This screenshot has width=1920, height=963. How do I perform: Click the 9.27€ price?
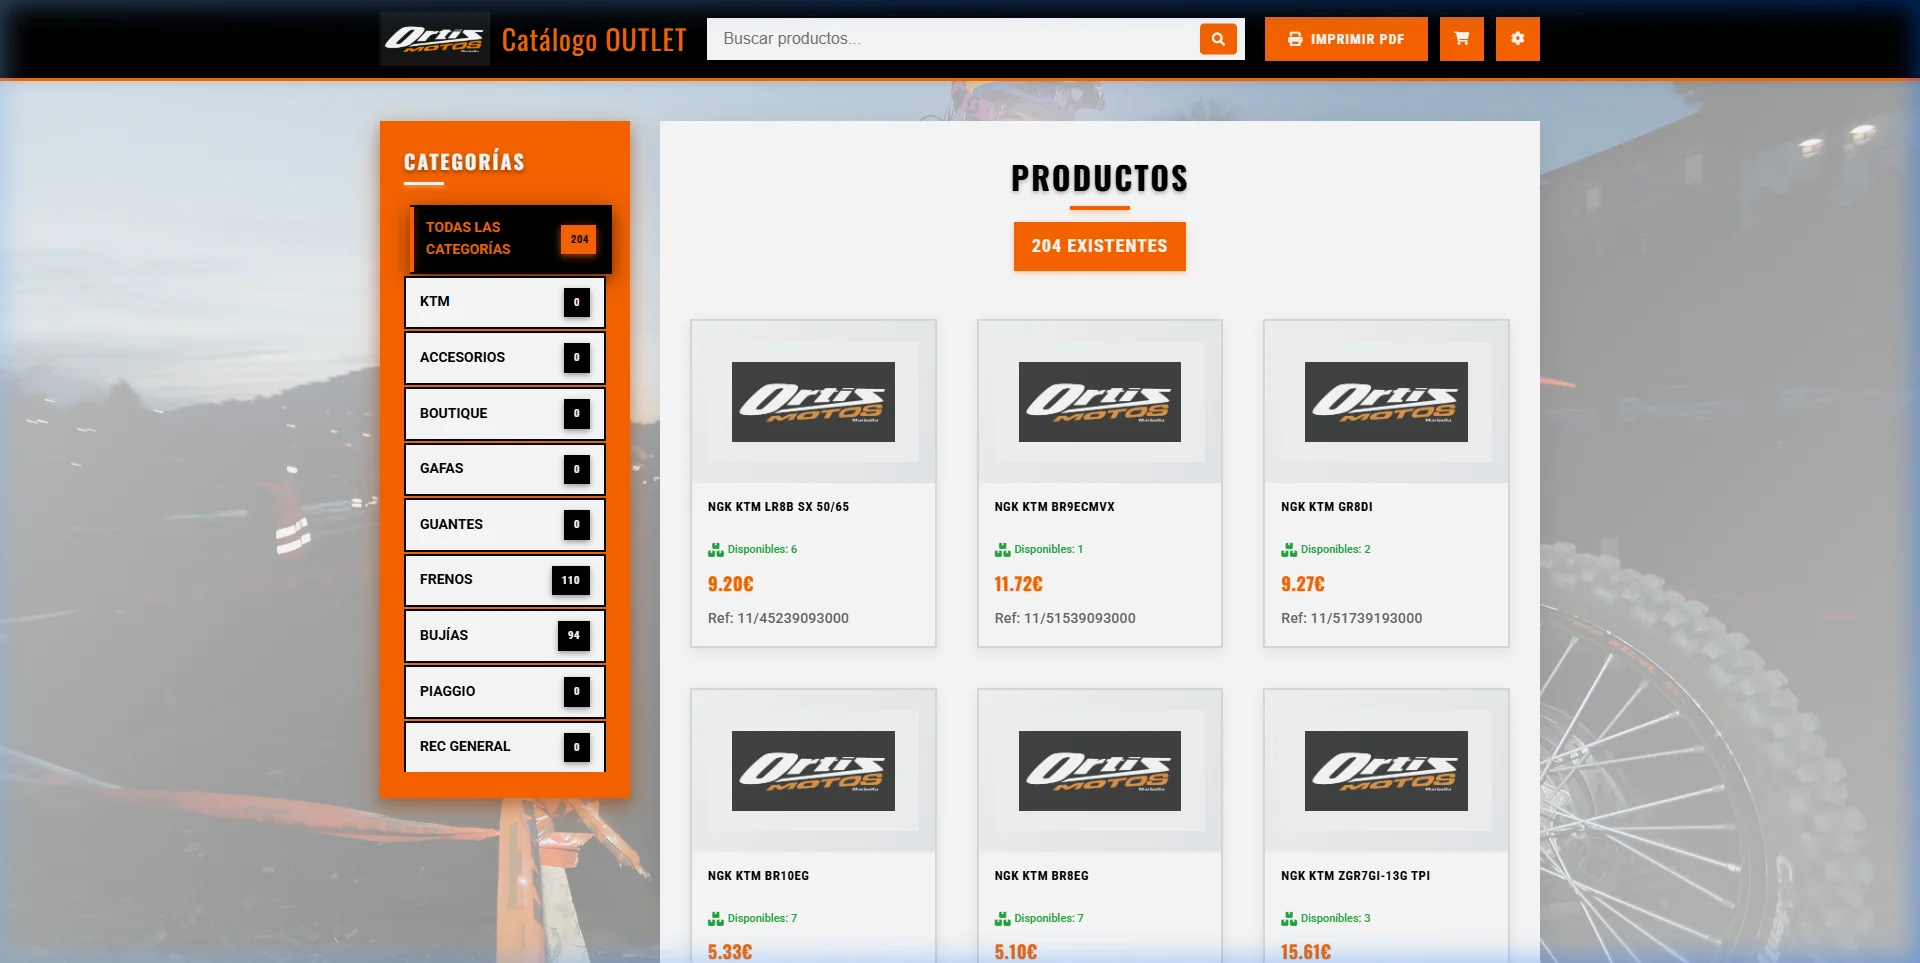click(x=1303, y=584)
